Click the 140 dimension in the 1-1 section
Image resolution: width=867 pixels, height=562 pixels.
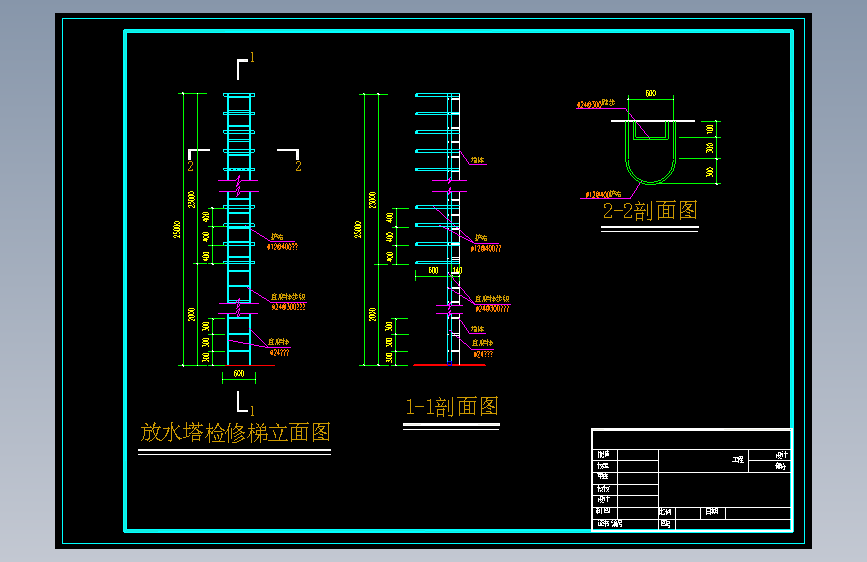pyautogui.click(x=457, y=270)
